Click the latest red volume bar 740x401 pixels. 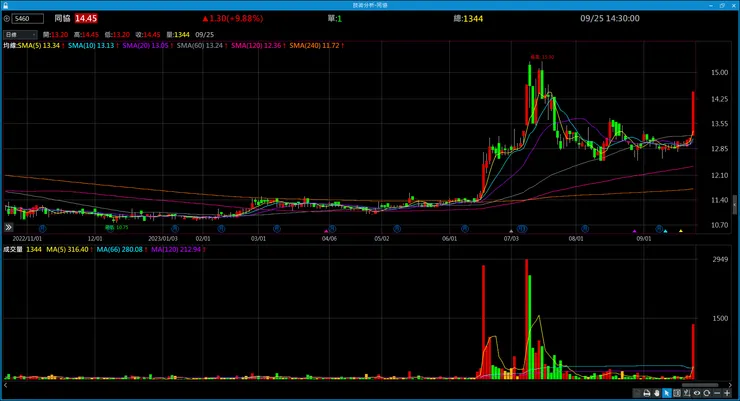693,351
